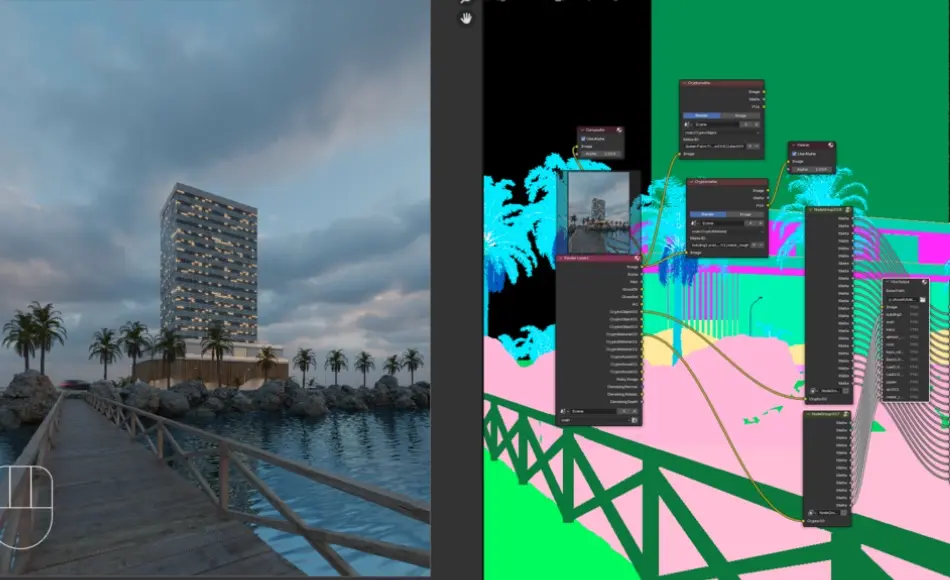Click the Matte ID field in upper Cryptomatte
950x580 pixels.
pyautogui.click(x=715, y=146)
